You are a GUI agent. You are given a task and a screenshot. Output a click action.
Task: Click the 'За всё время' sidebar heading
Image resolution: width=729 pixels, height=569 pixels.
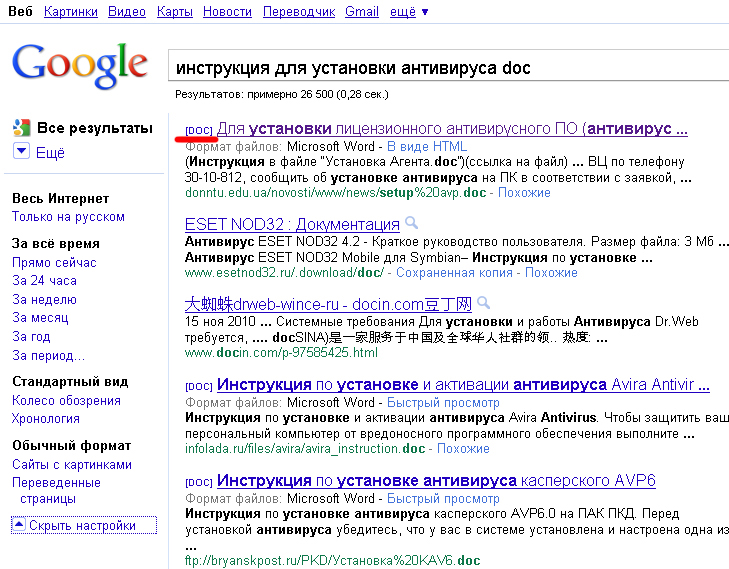click(56, 244)
